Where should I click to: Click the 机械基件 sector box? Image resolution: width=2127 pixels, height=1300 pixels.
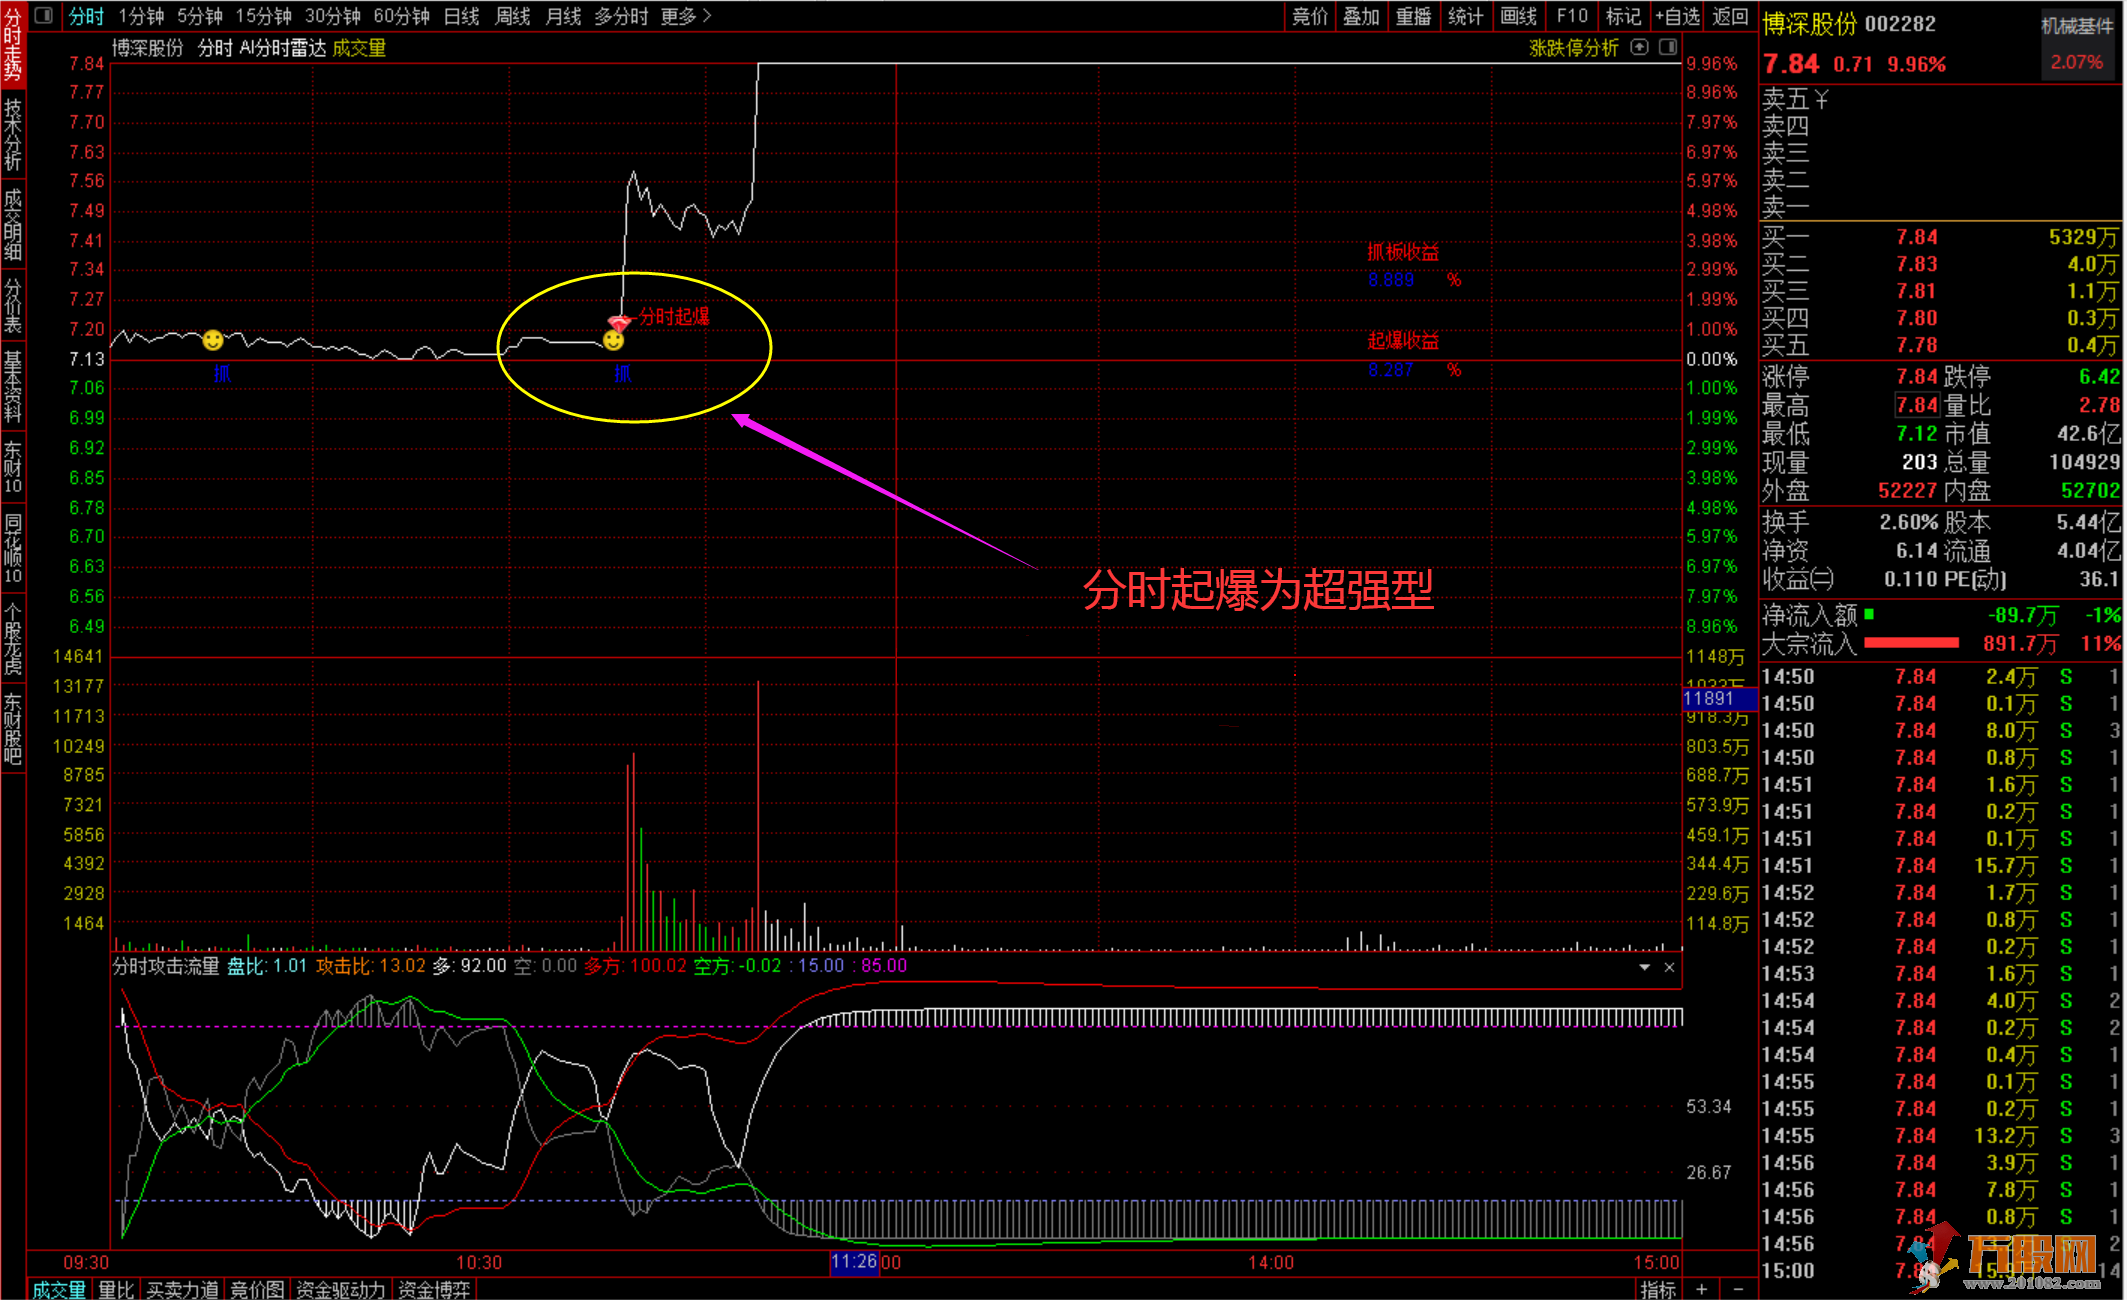tap(2077, 44)
